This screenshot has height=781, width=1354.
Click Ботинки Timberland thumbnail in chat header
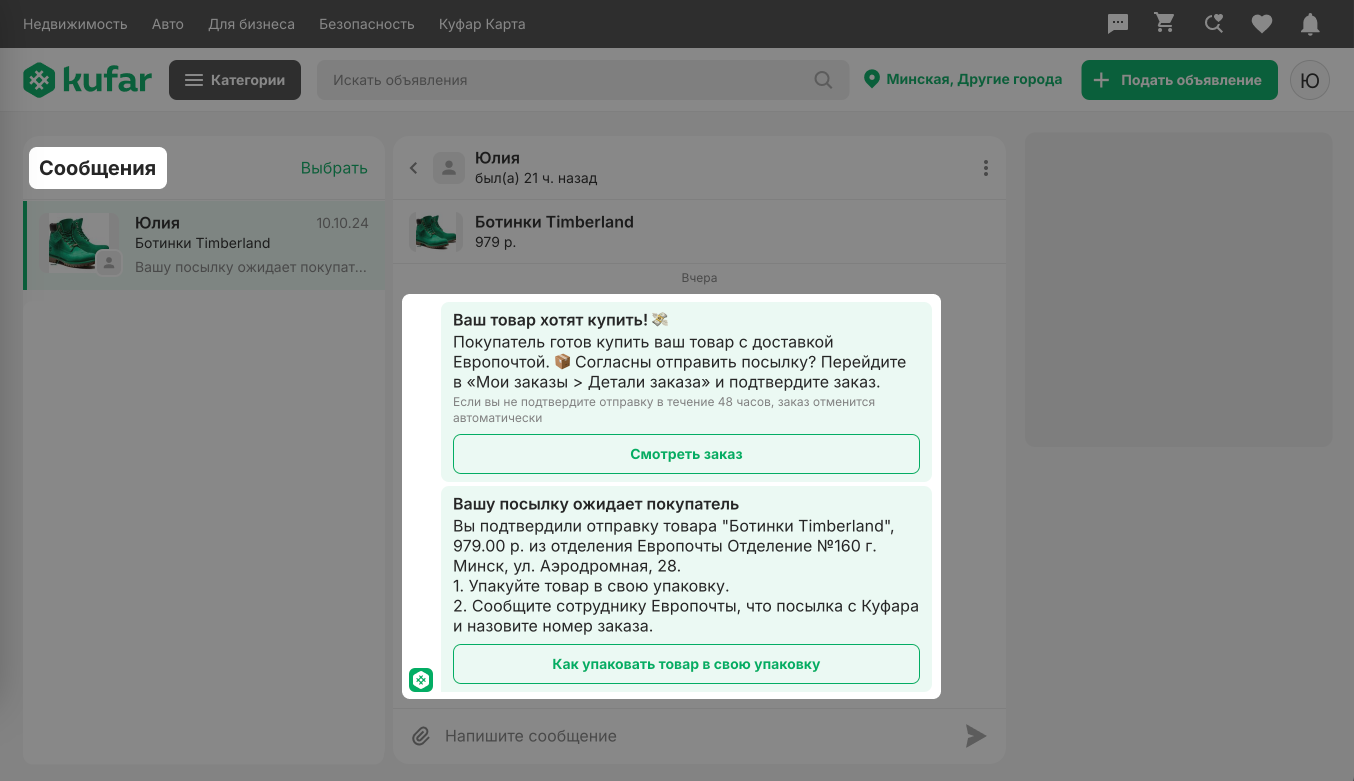(x=435, y=231)
